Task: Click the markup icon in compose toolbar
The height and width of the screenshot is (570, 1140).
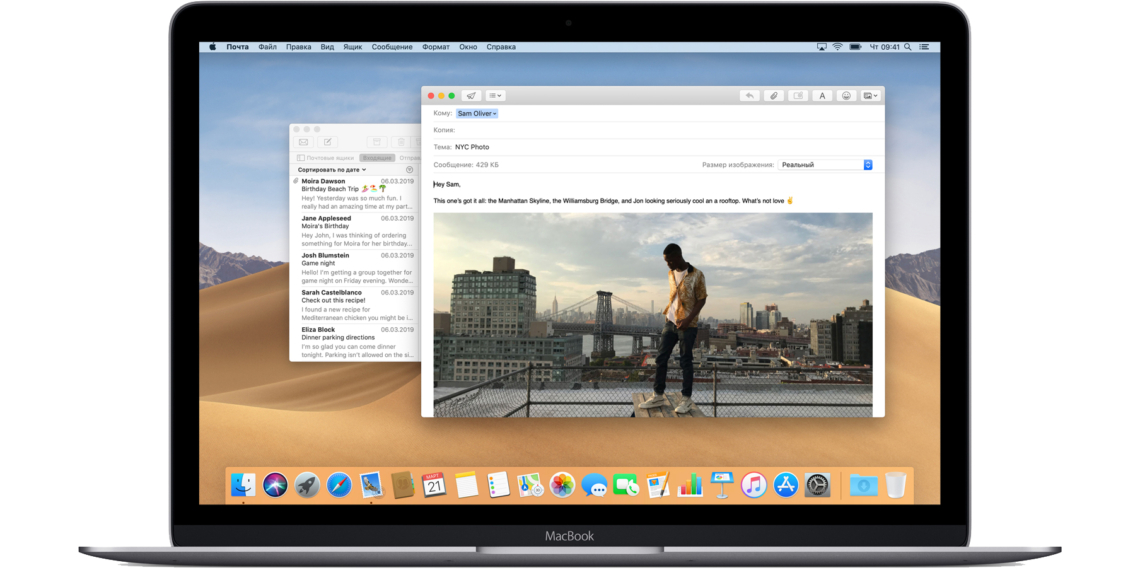Action: (797, 96)
